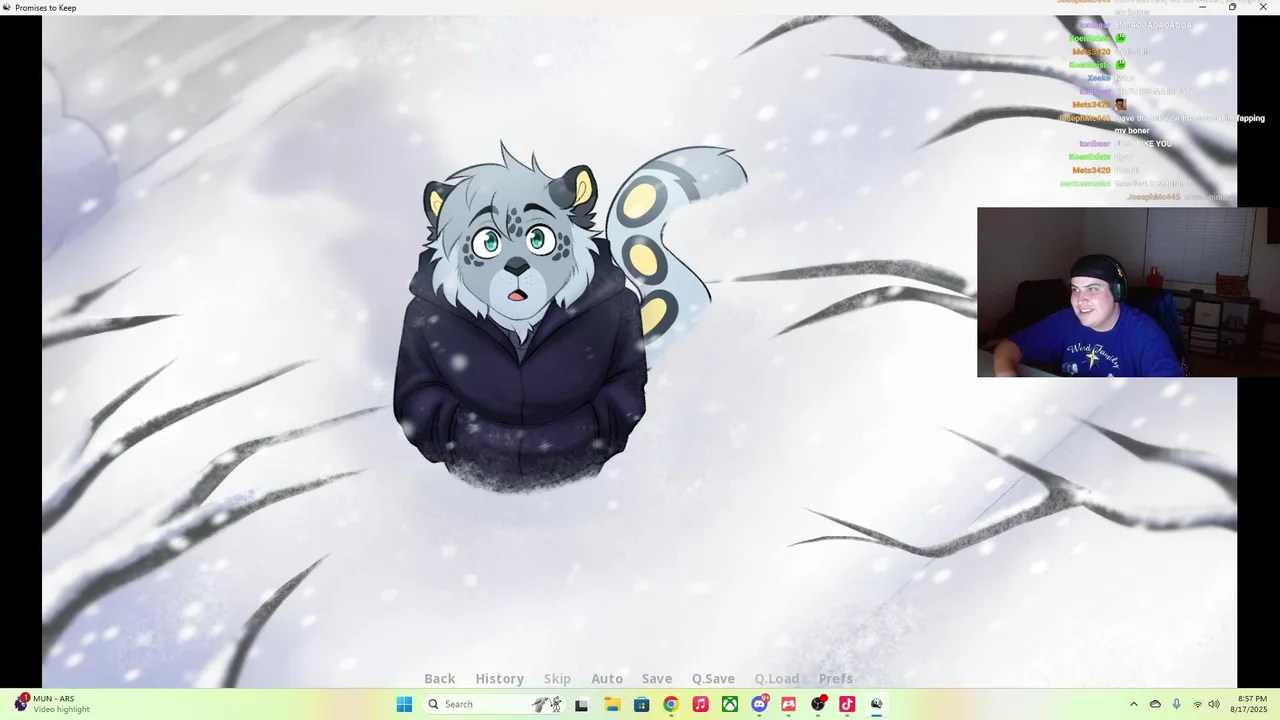Open Wi-Fi network settings
The image size is (1280, 720).
click(x=1197, y=704)
